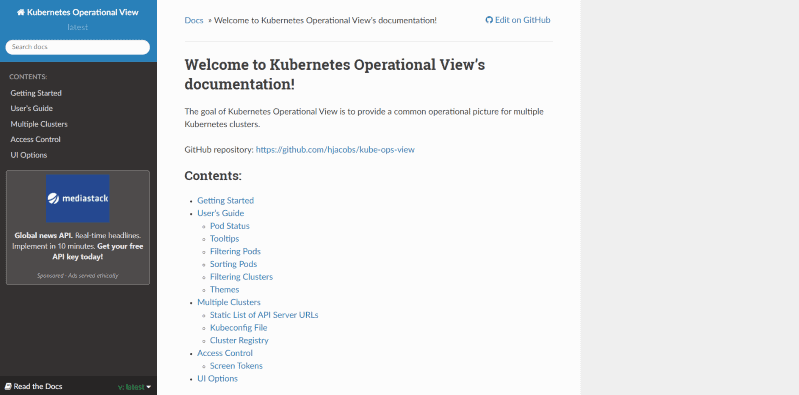
Task: Expand the version selector caret at latest
Action: coord(149,387)
